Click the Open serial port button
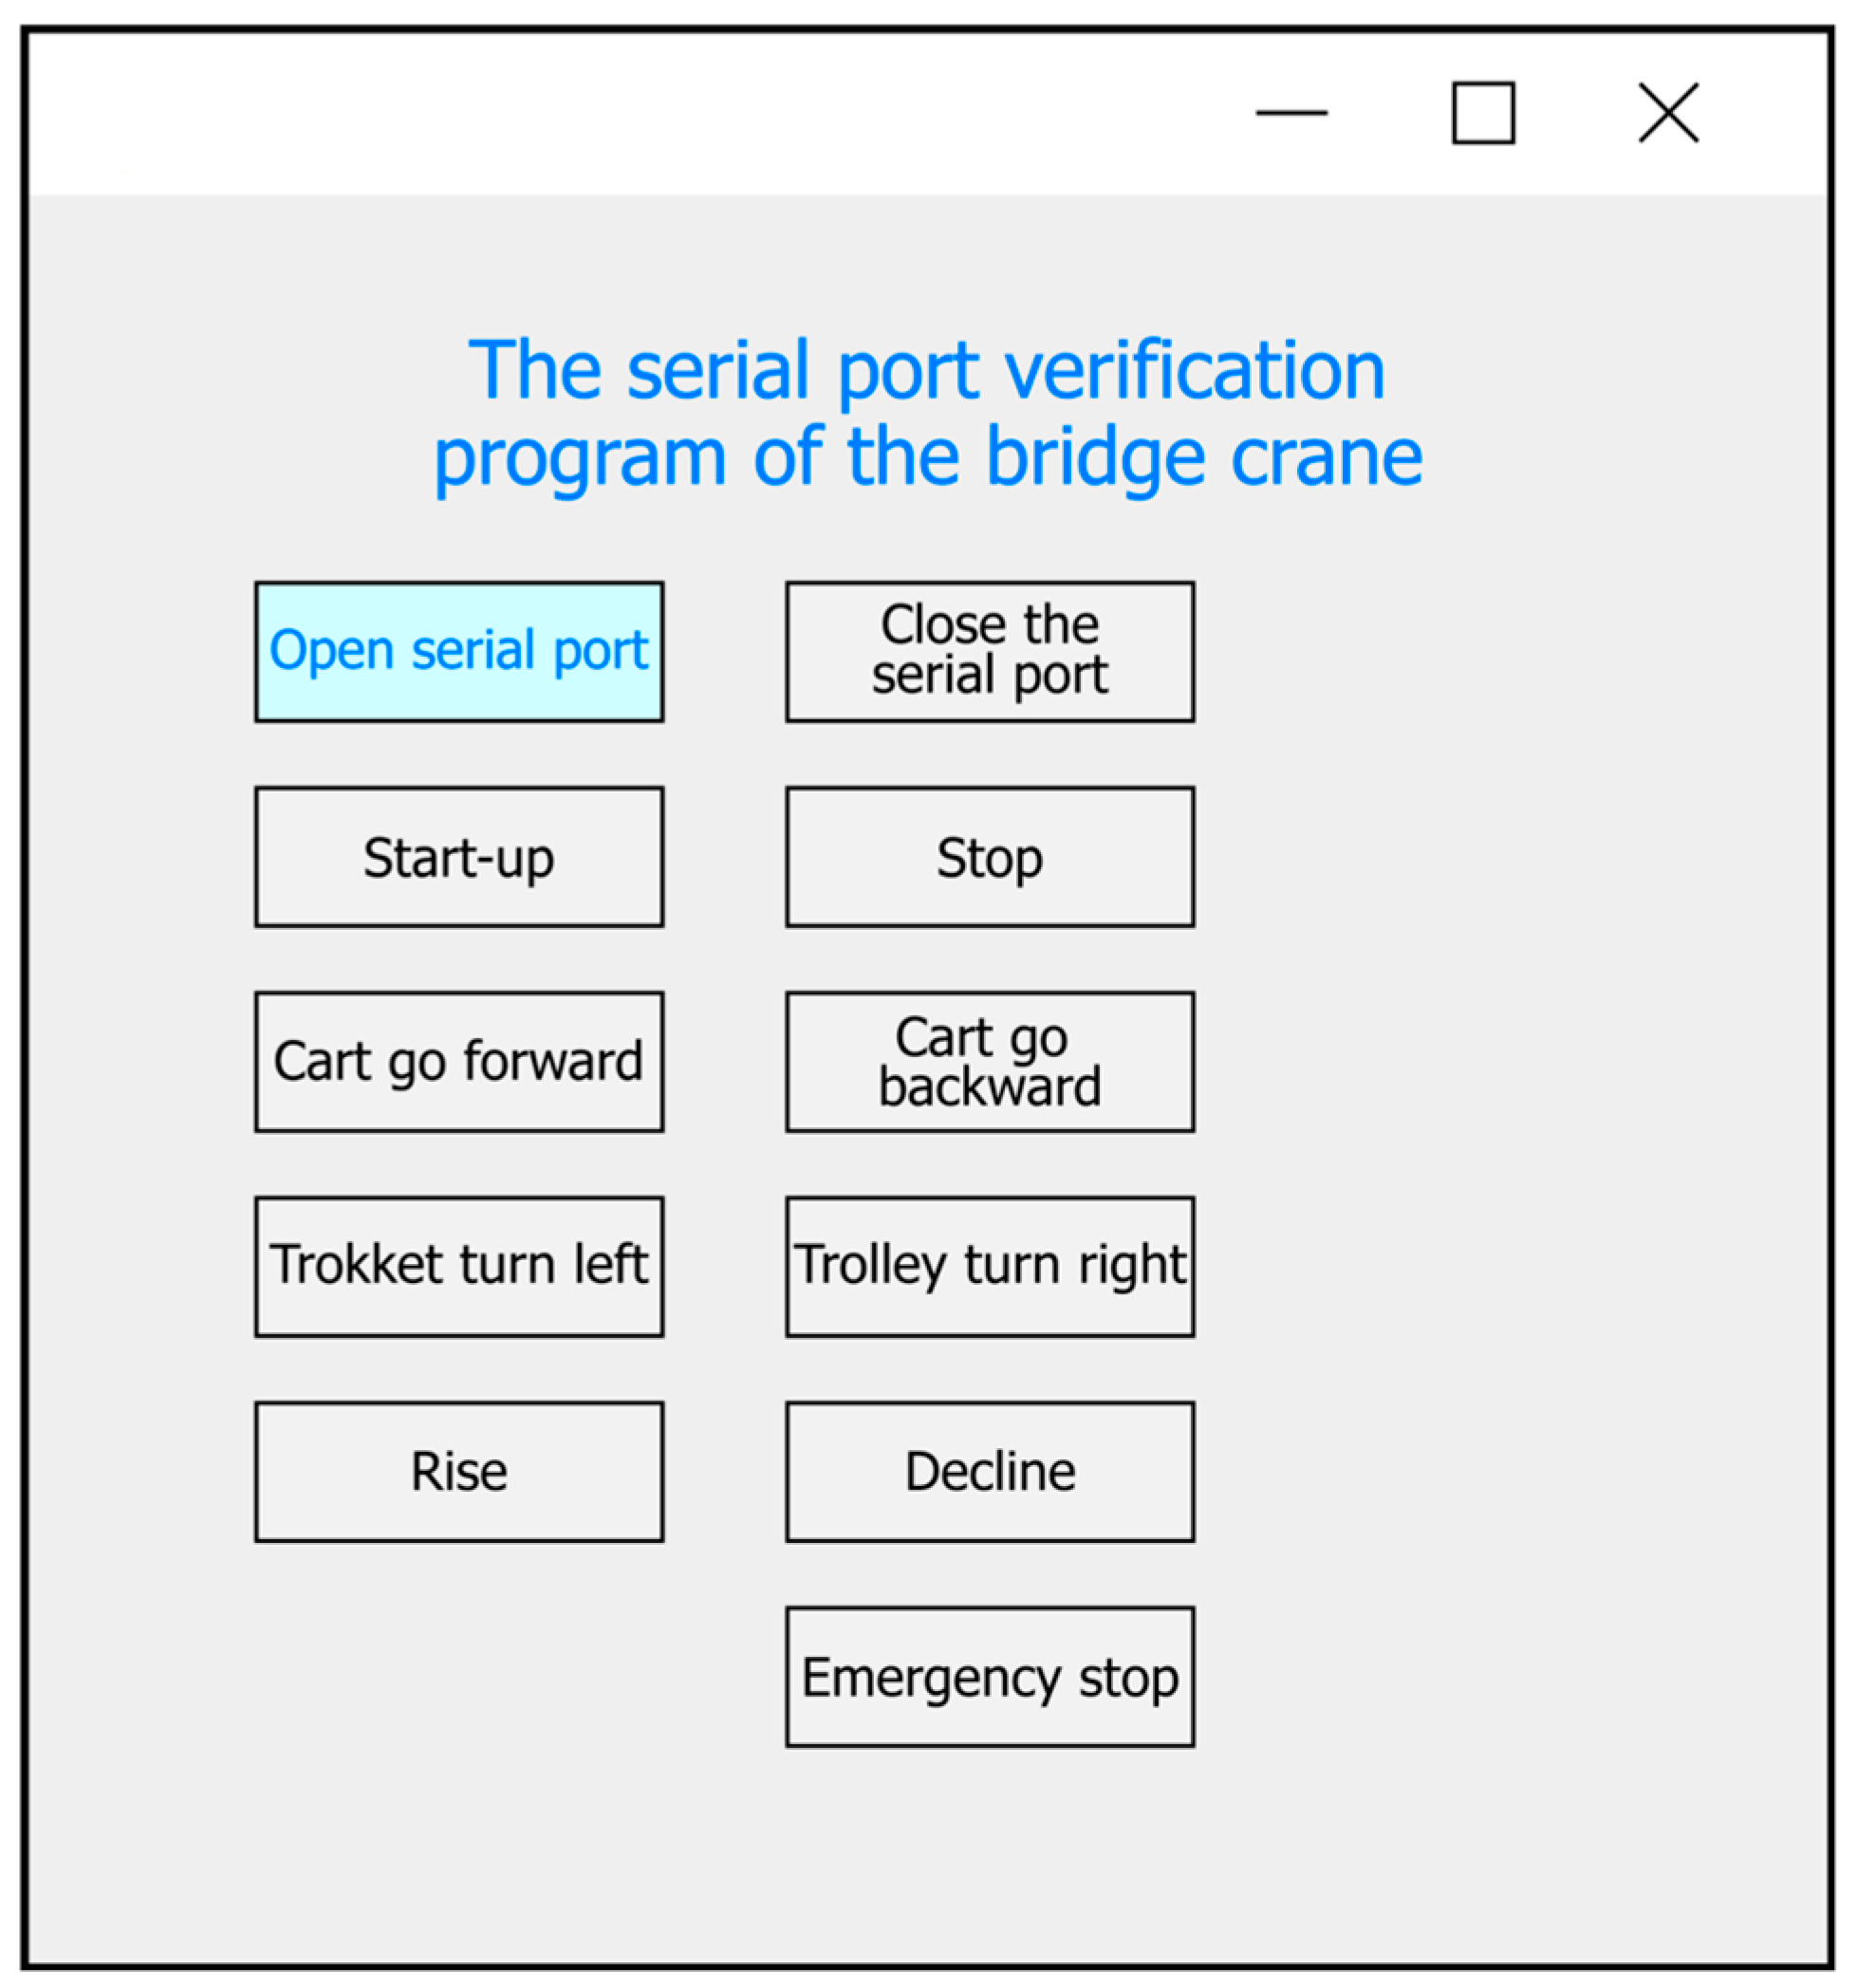 point(459,651)
